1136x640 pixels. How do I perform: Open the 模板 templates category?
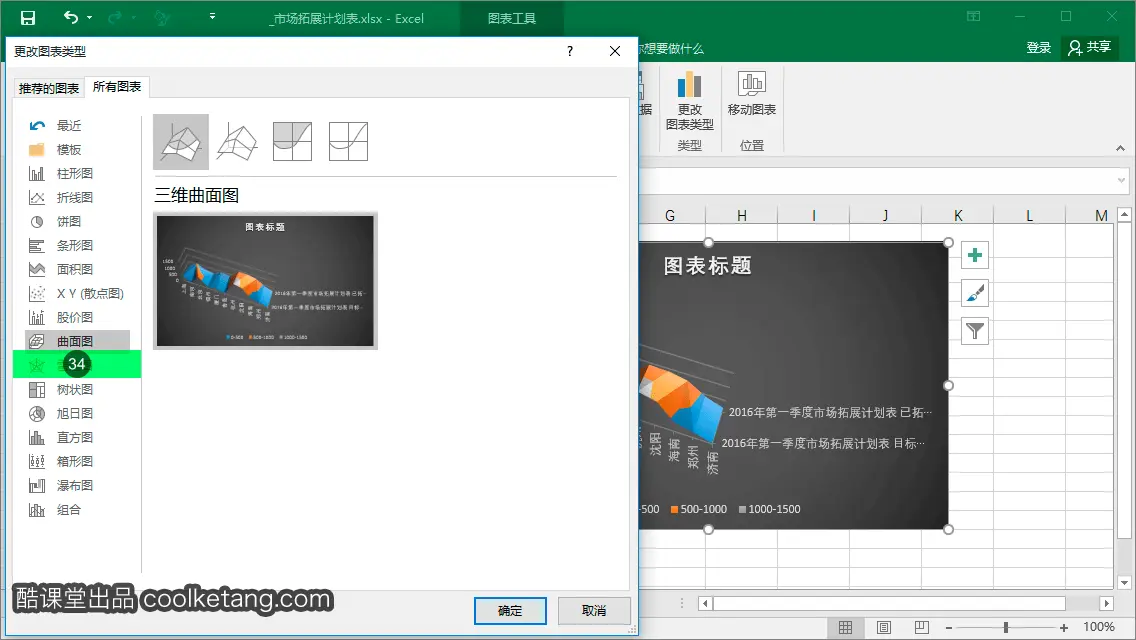coord(69,149)
